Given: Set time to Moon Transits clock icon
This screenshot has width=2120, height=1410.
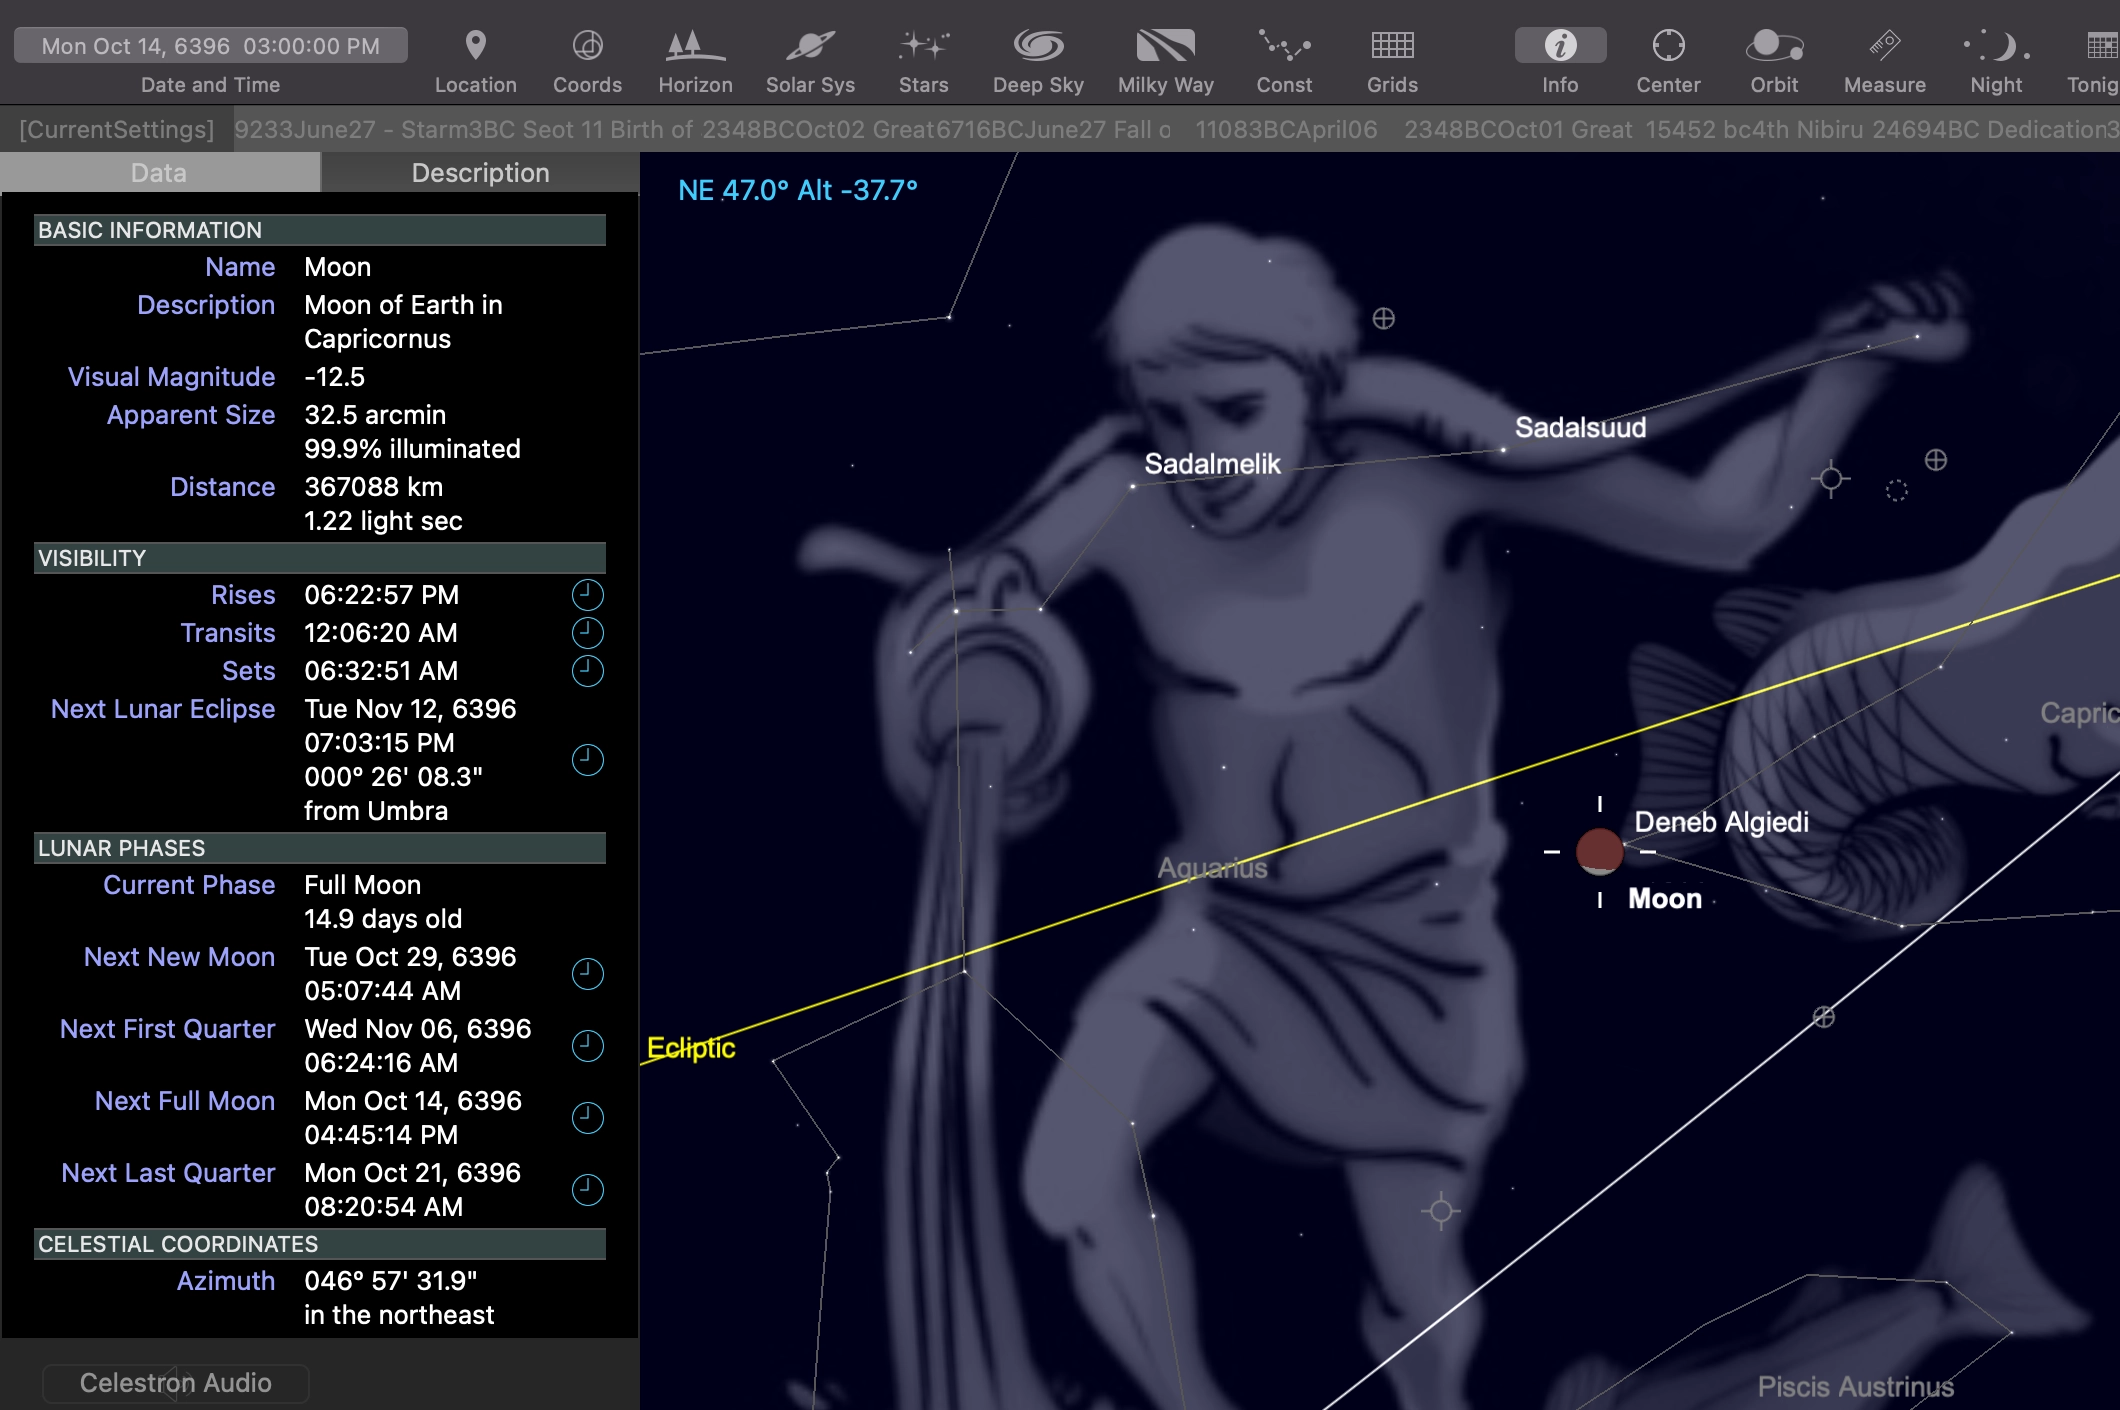Looking at the screenshot, I should pyautogui.click(x=587, y=633).
